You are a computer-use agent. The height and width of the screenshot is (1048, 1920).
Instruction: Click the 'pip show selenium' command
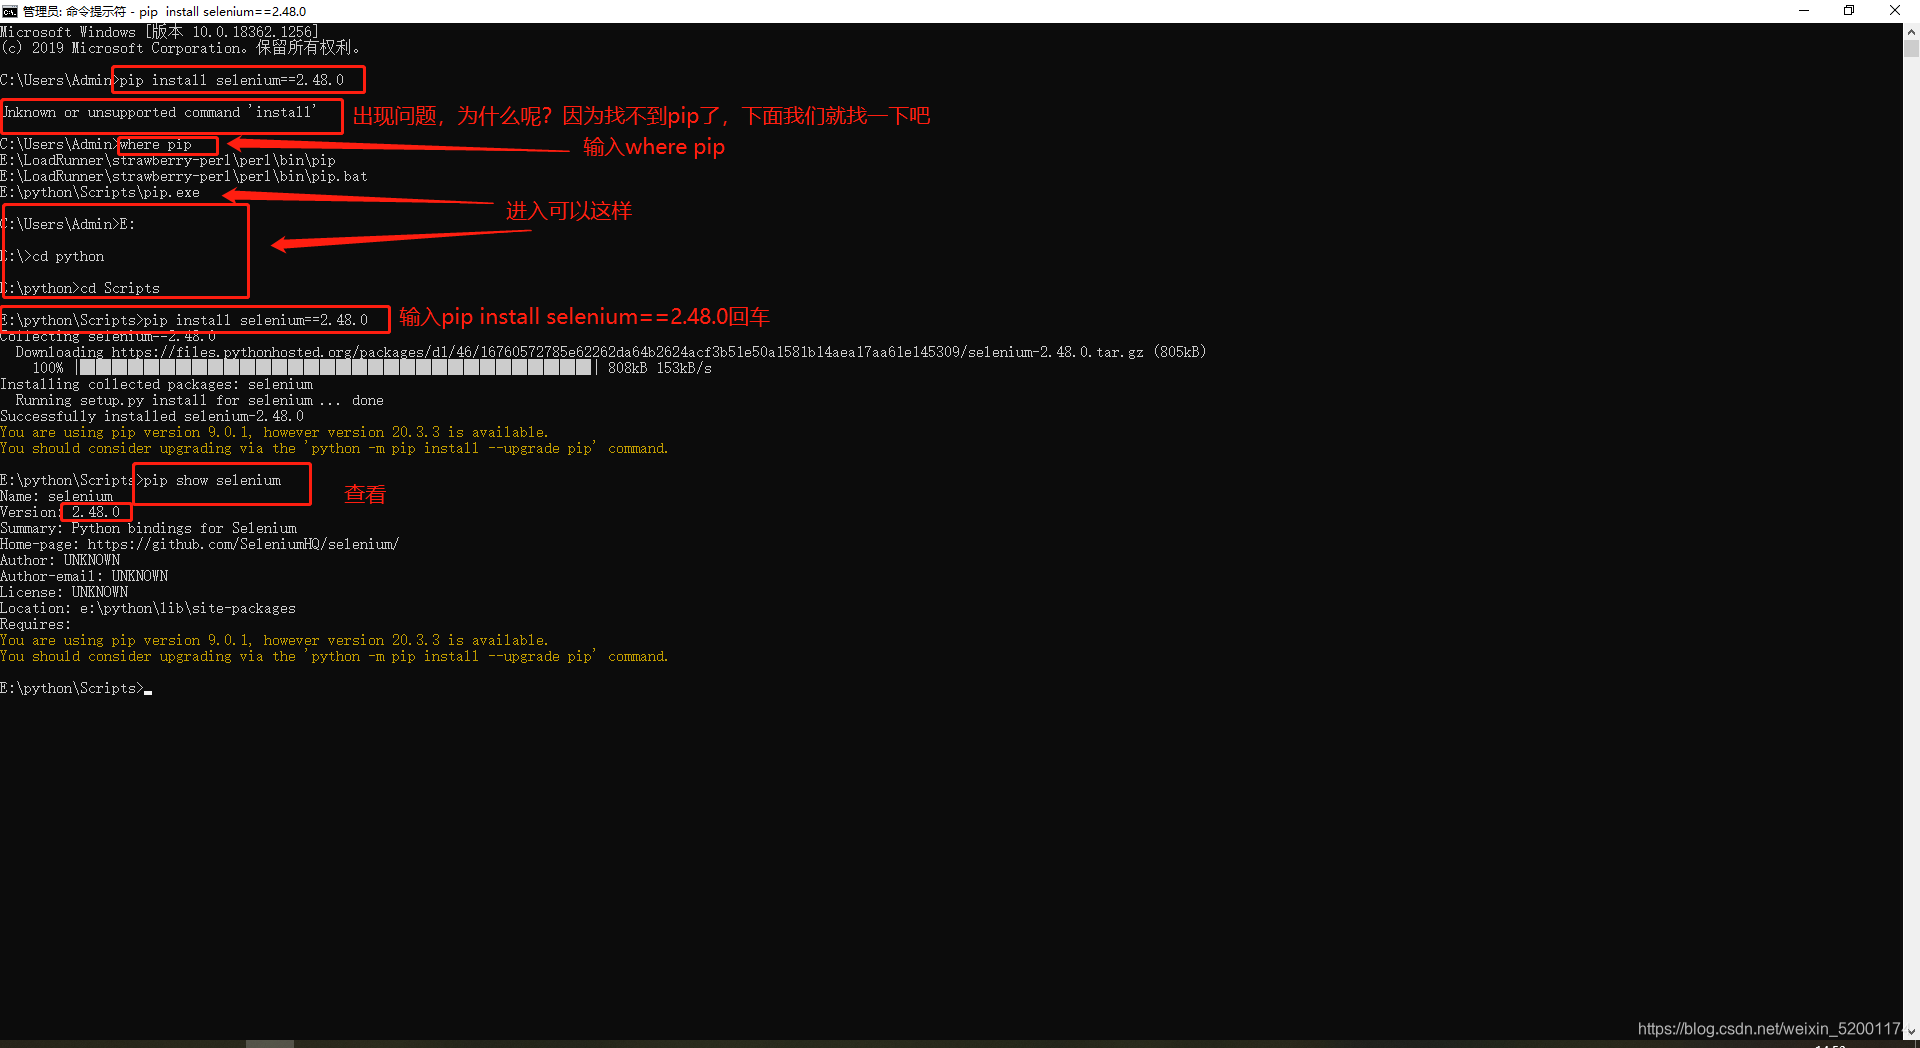212,480
